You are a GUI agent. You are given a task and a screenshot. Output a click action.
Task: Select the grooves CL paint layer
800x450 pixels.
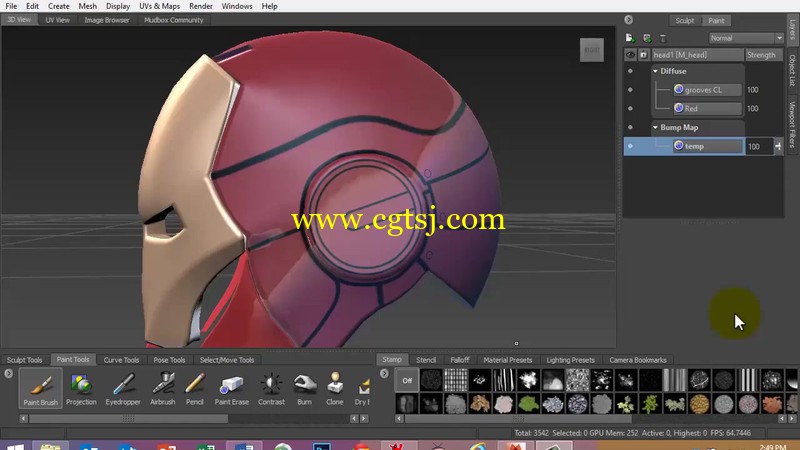pos(707,90)
